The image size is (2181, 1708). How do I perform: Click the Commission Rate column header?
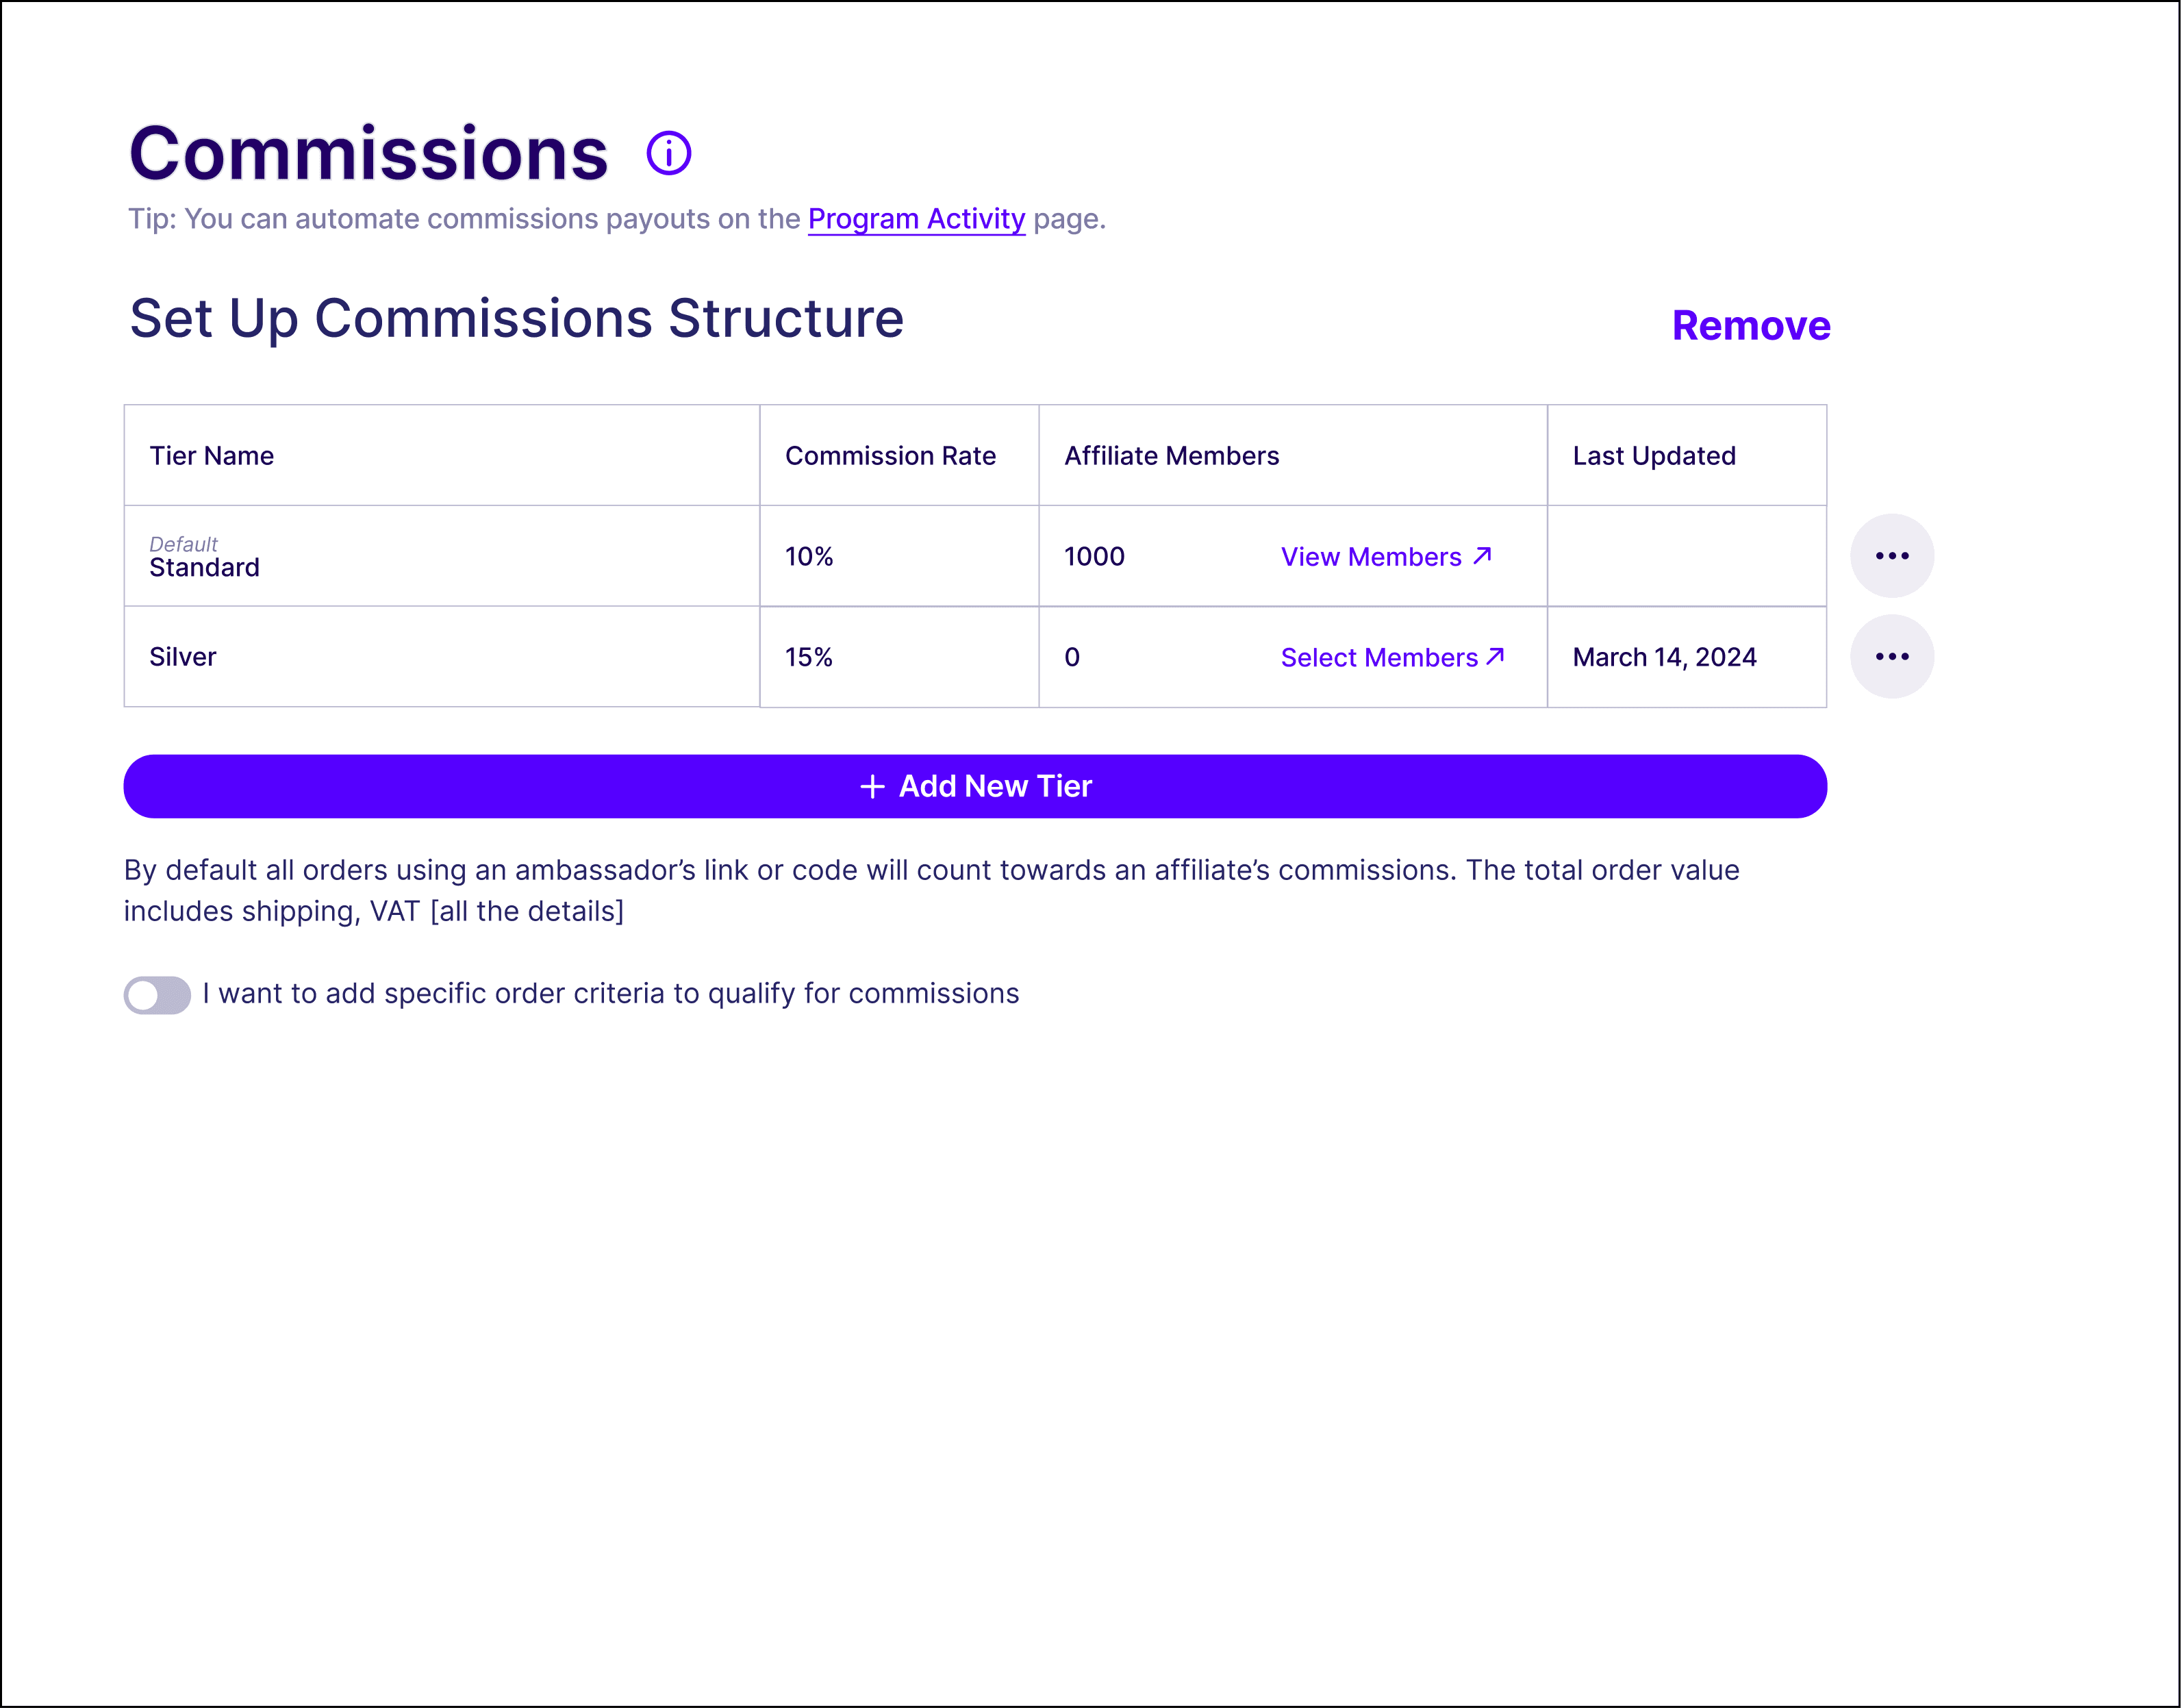pyautogui.click(x=890, y=456)
